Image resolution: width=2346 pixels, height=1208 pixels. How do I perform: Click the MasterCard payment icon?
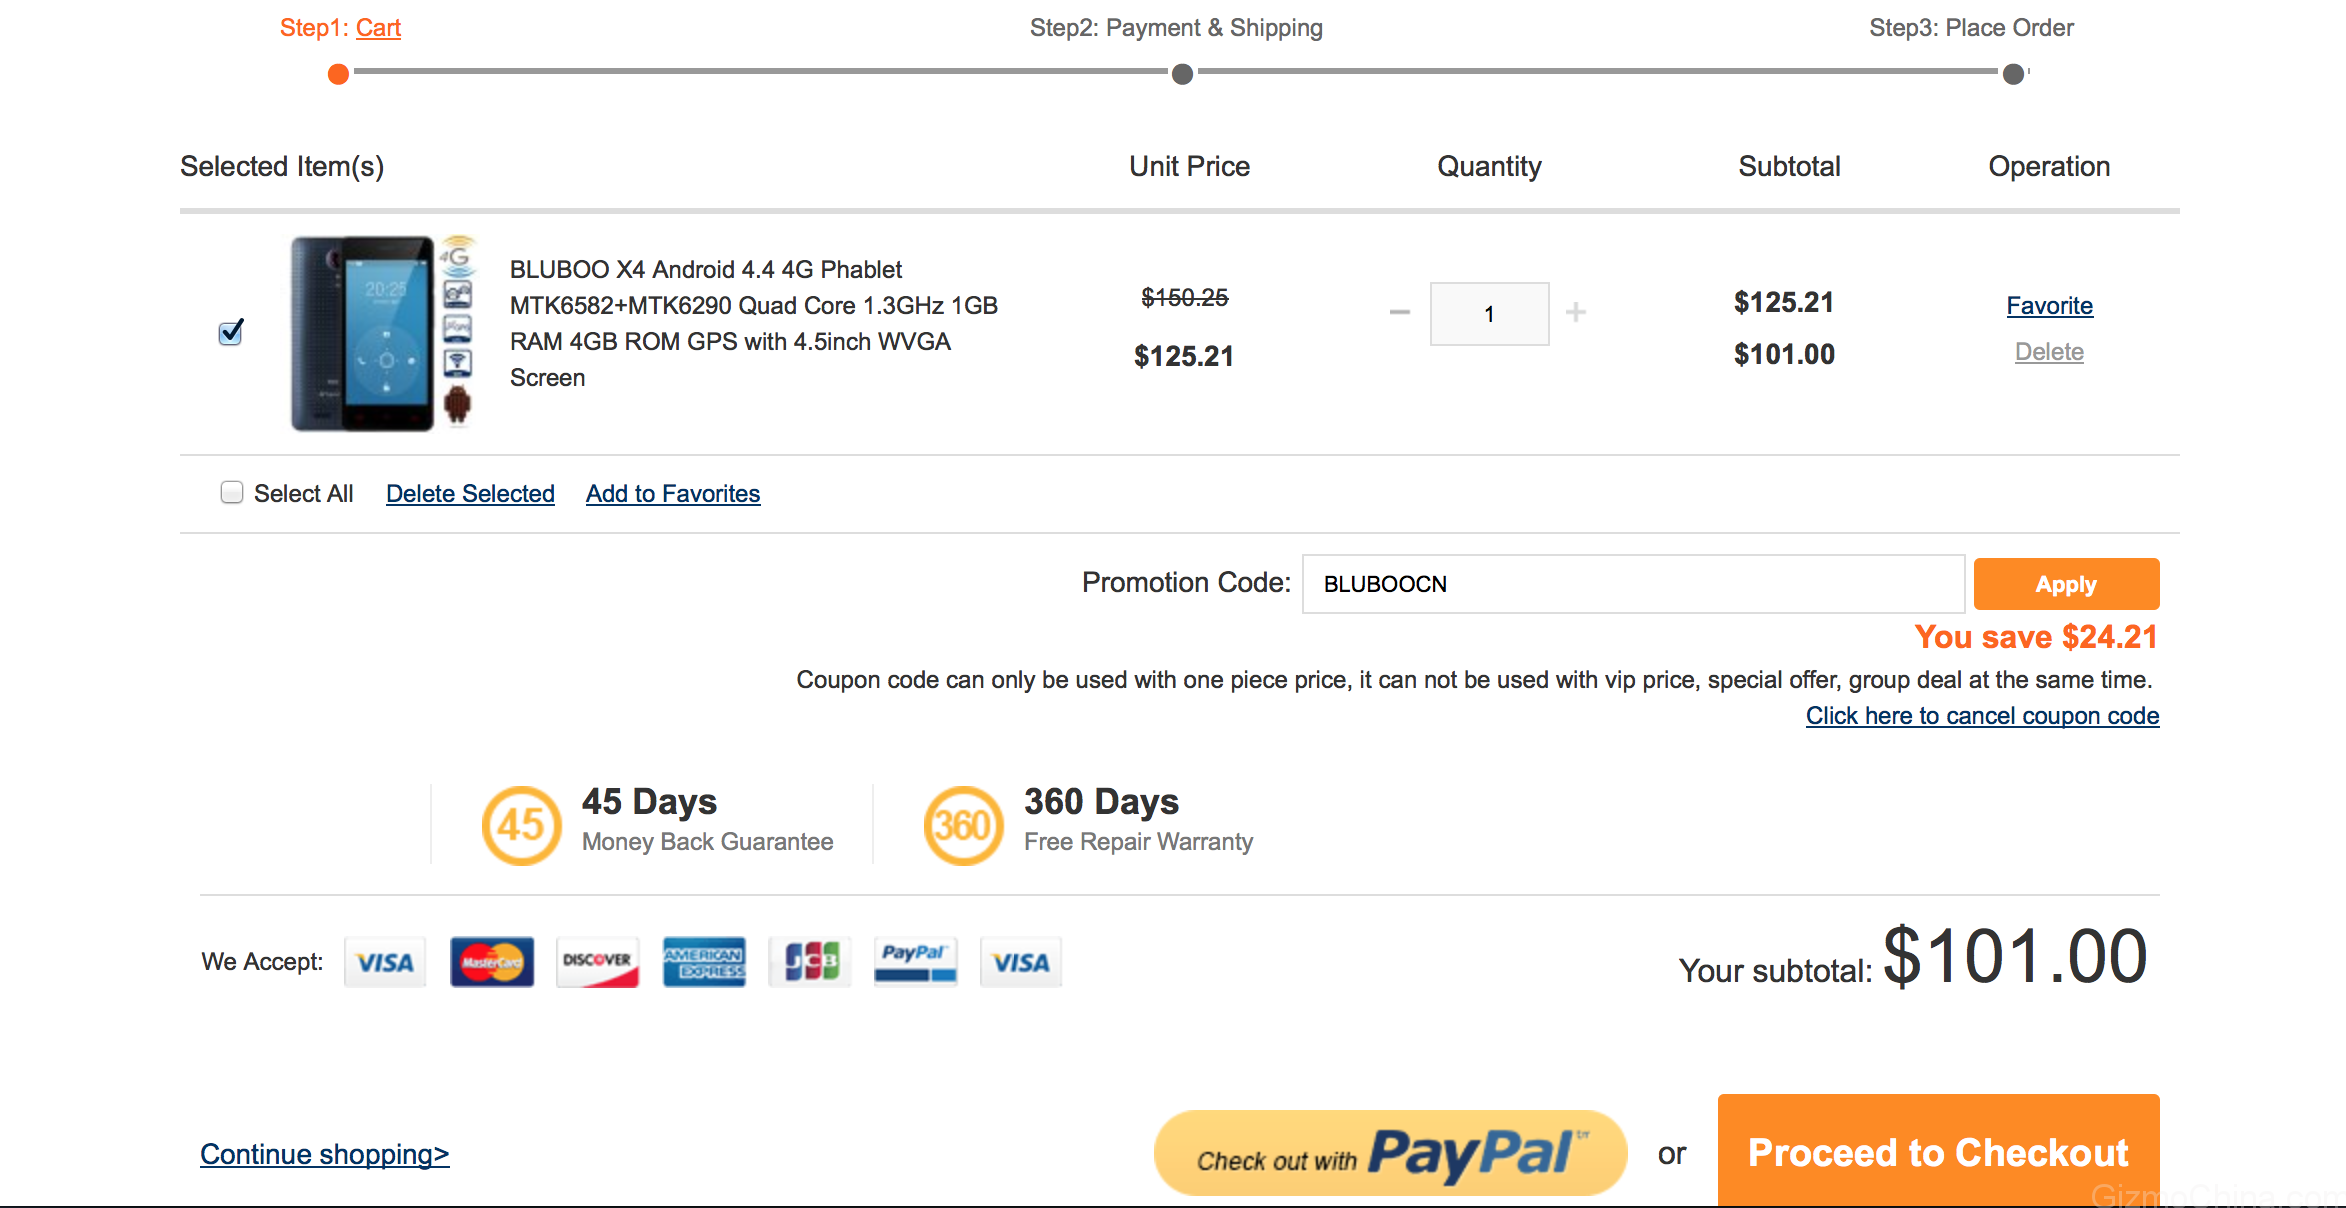(x=491, y=962)
